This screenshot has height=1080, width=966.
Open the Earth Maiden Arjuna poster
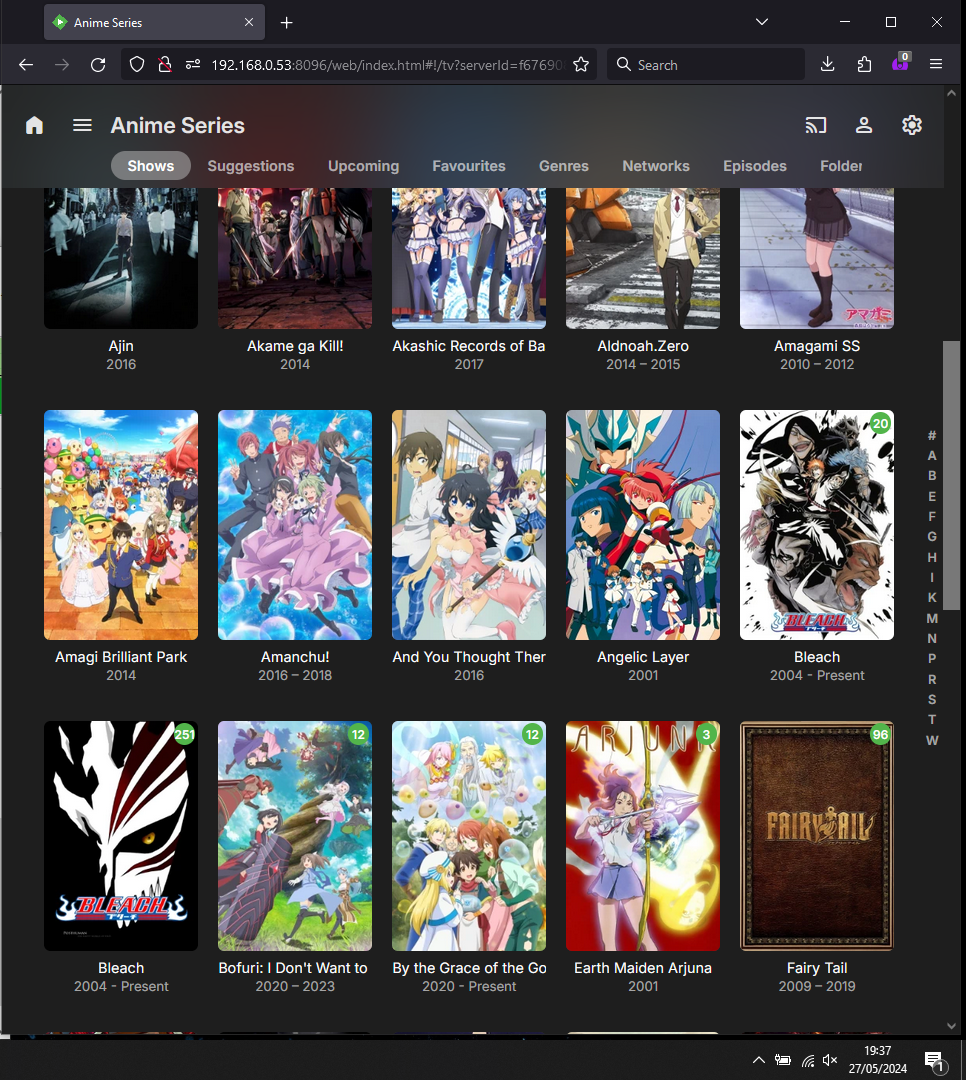click(x=643, y=836)
